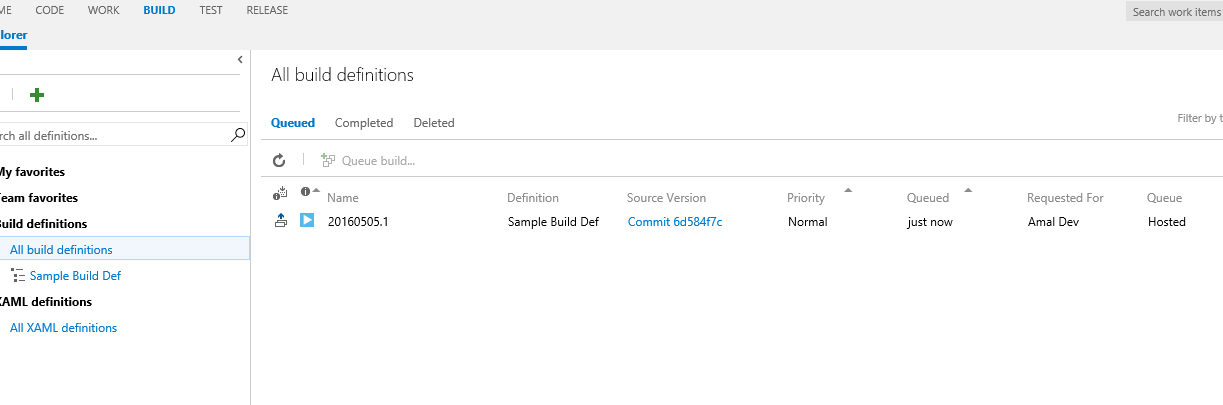Collapse the left pane with the chevron
The image size is (1223, 405).
(x=240, y=60)
